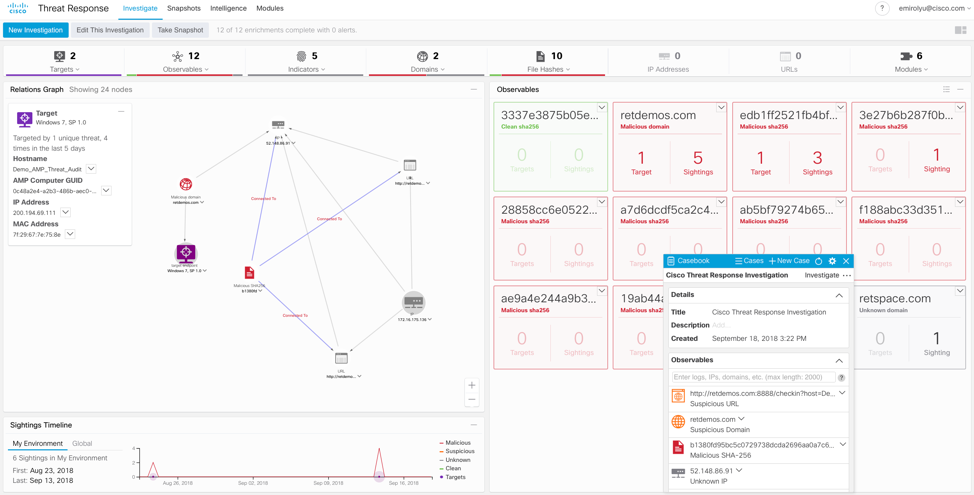Click the Casebook observables input field
The height and width of the screenshot is (495, 974).
[753, 377]
